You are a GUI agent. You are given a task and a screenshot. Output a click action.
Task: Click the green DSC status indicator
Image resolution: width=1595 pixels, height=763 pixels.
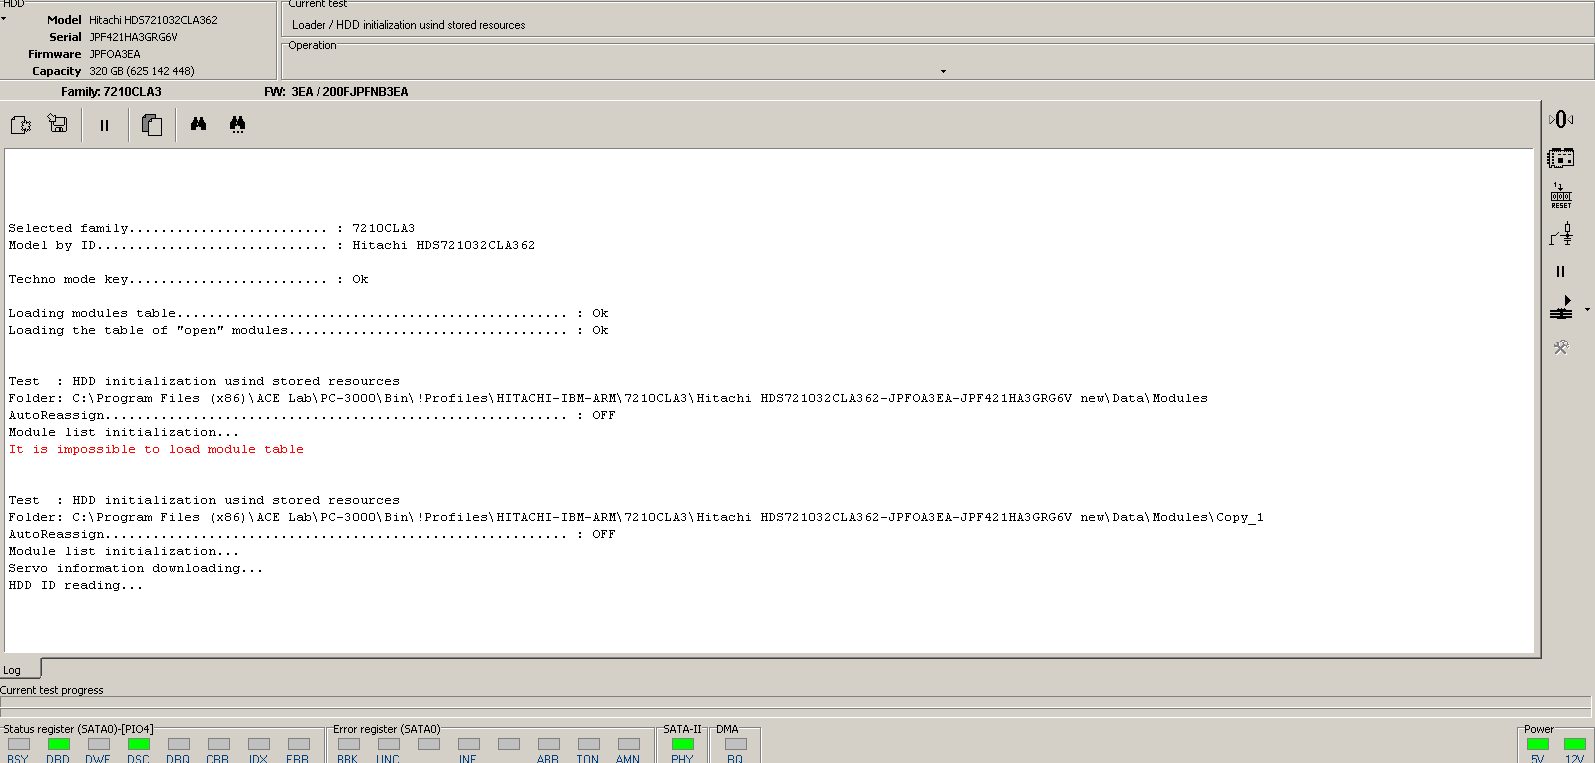(138, 744)
